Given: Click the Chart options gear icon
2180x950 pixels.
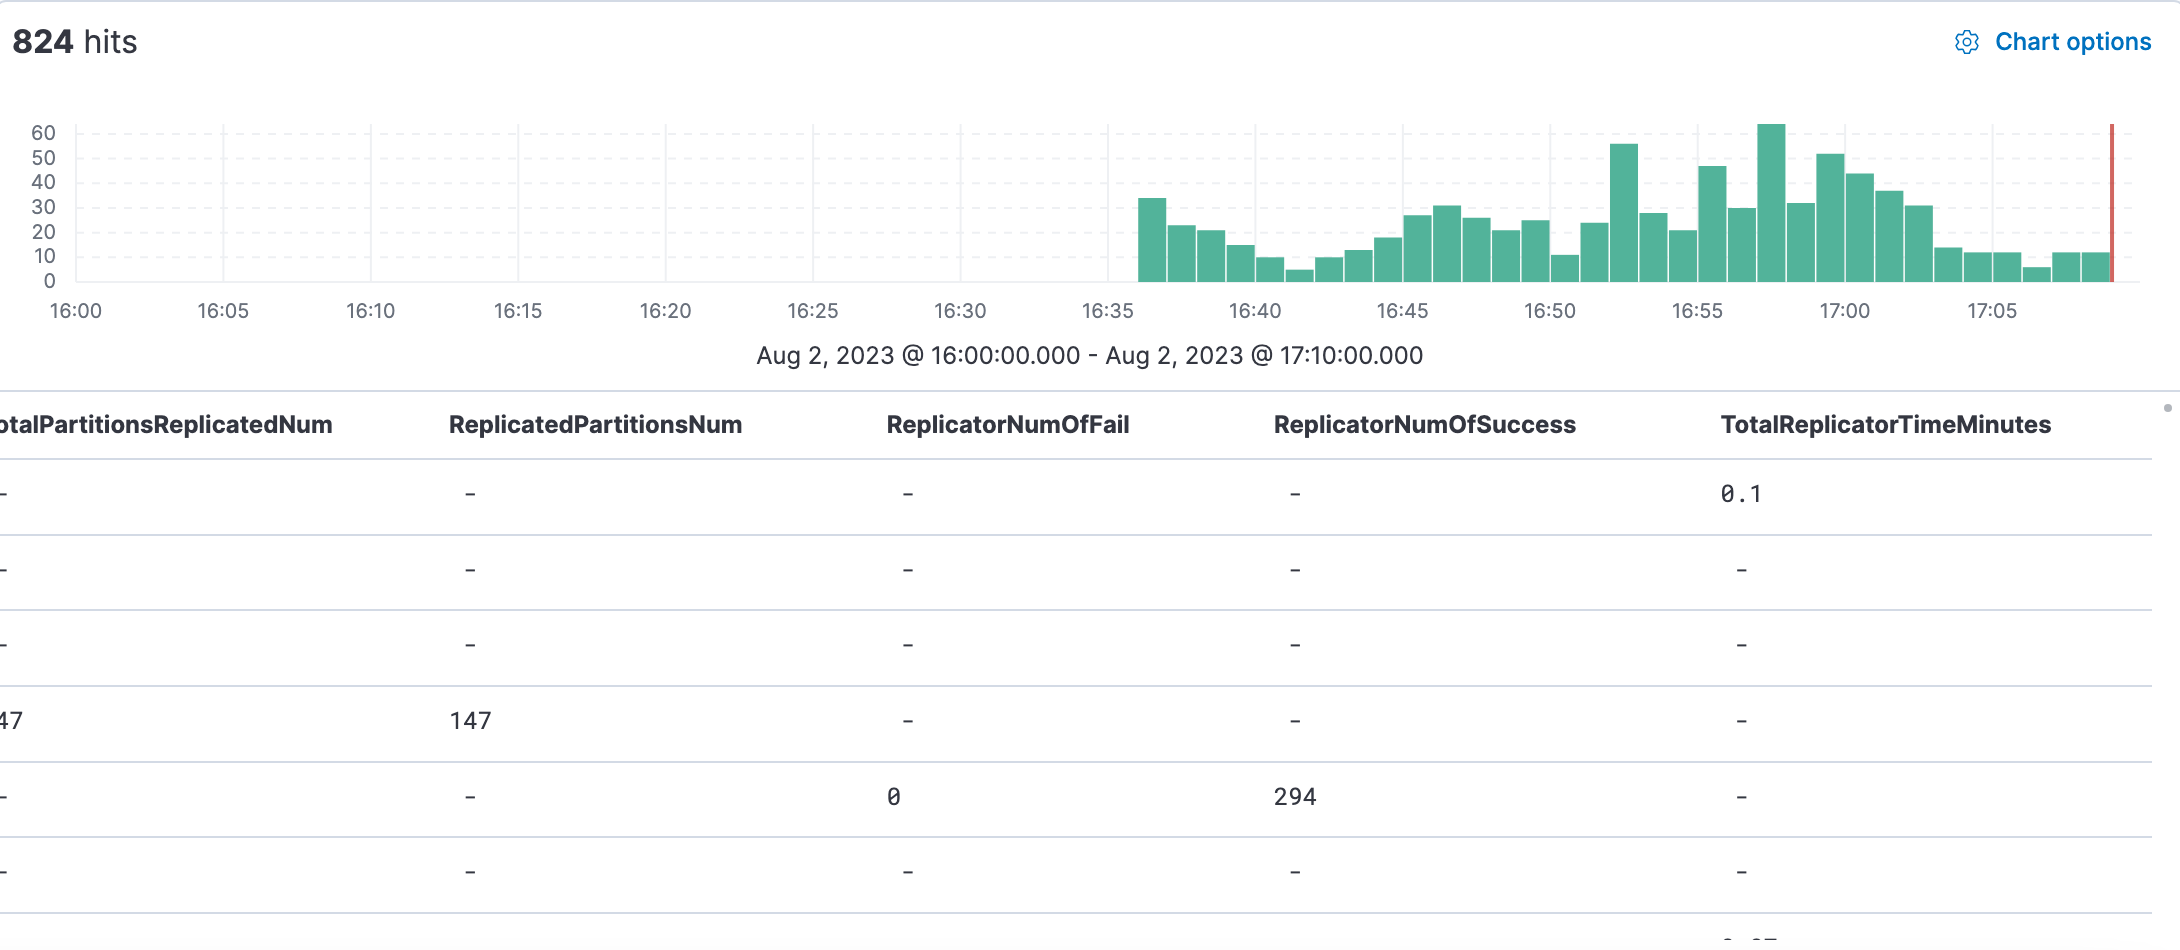Looking at the screenshot, I should click(1966, 42).
